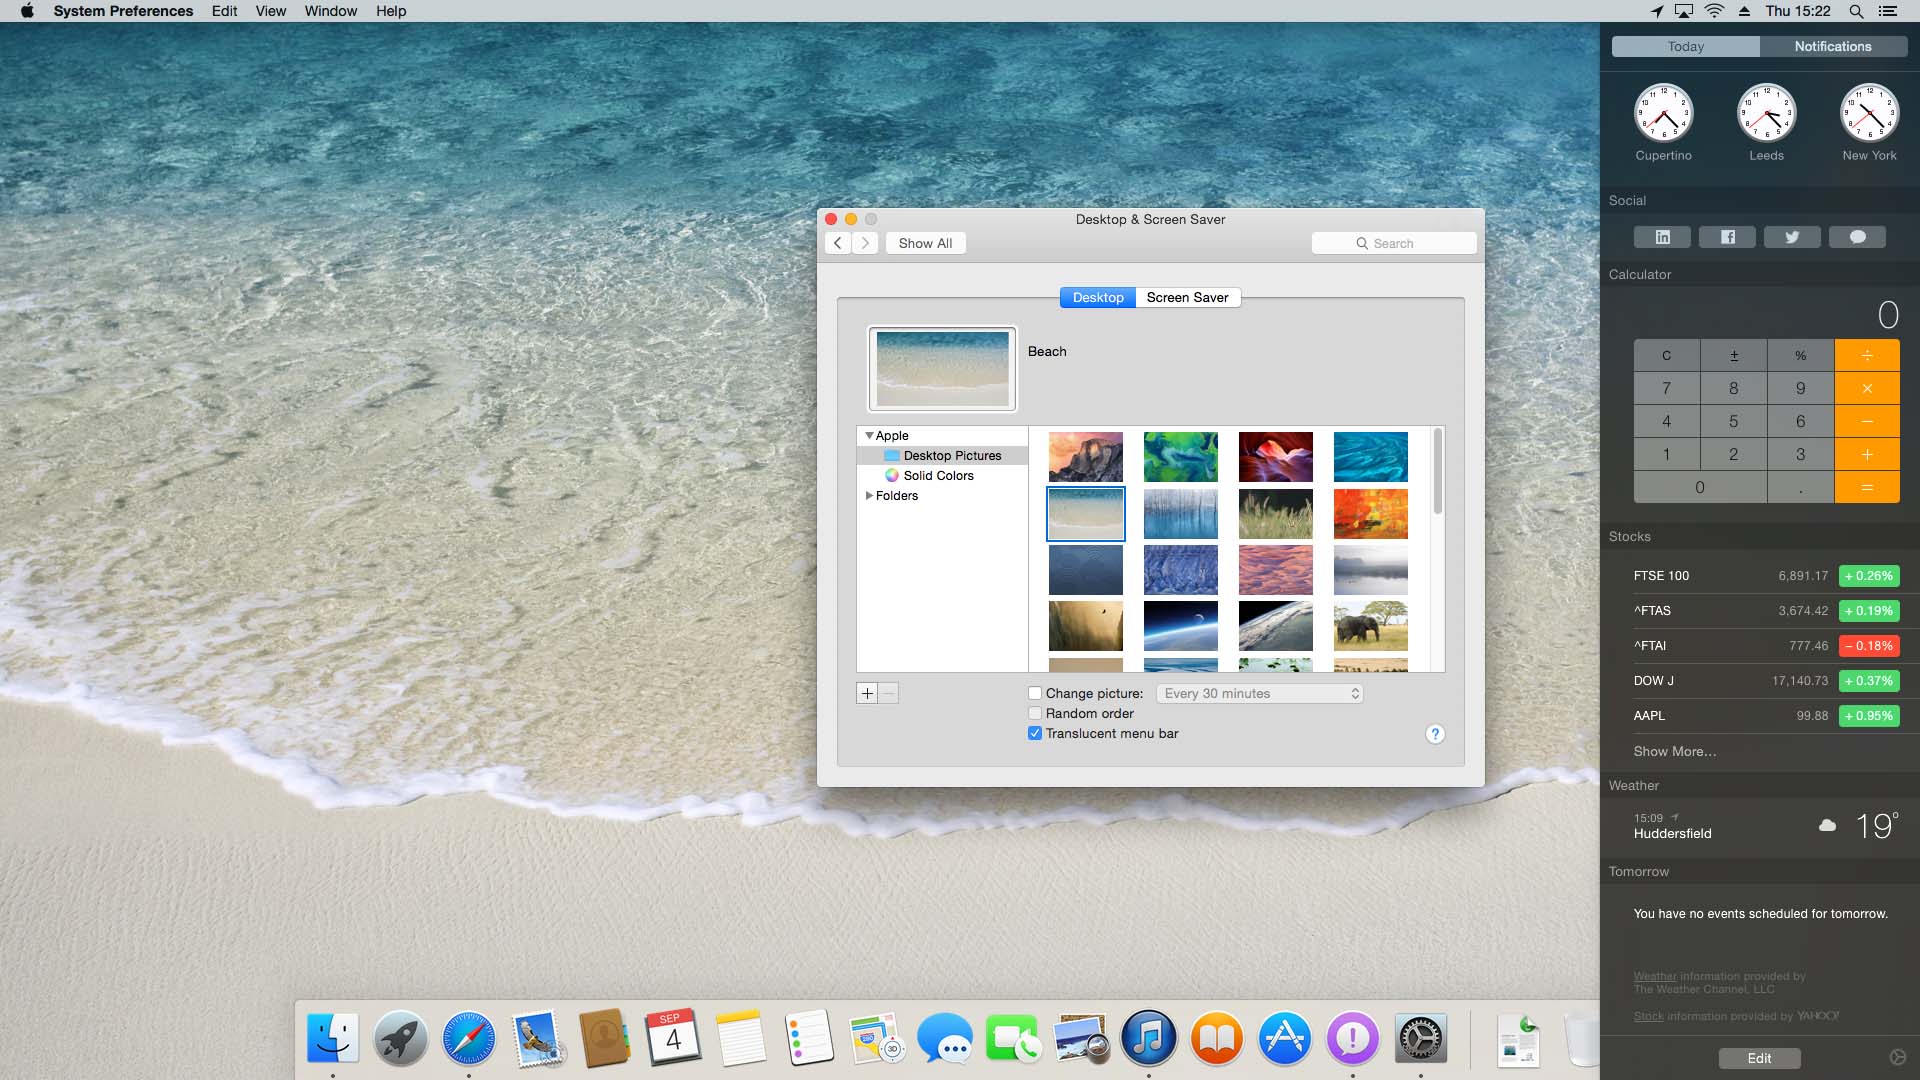Image resolution: width=1920 pixels, height=1080 pixels.
Task: Open Safari from the Dock
Action: pos(468,1039)
